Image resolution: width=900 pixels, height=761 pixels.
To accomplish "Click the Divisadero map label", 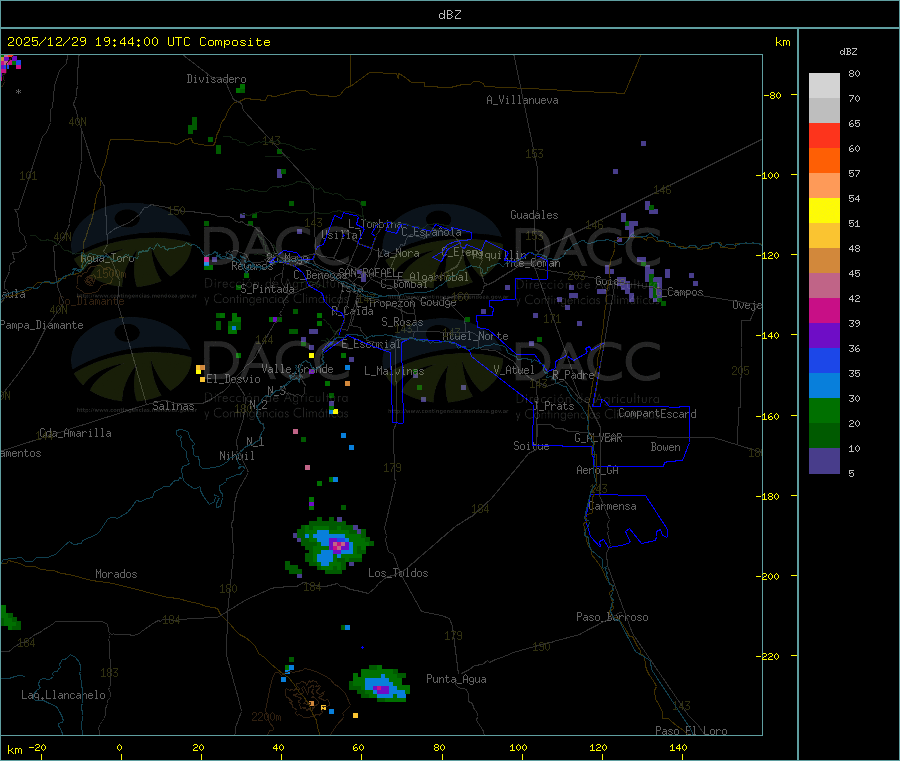I will (216, 79).
